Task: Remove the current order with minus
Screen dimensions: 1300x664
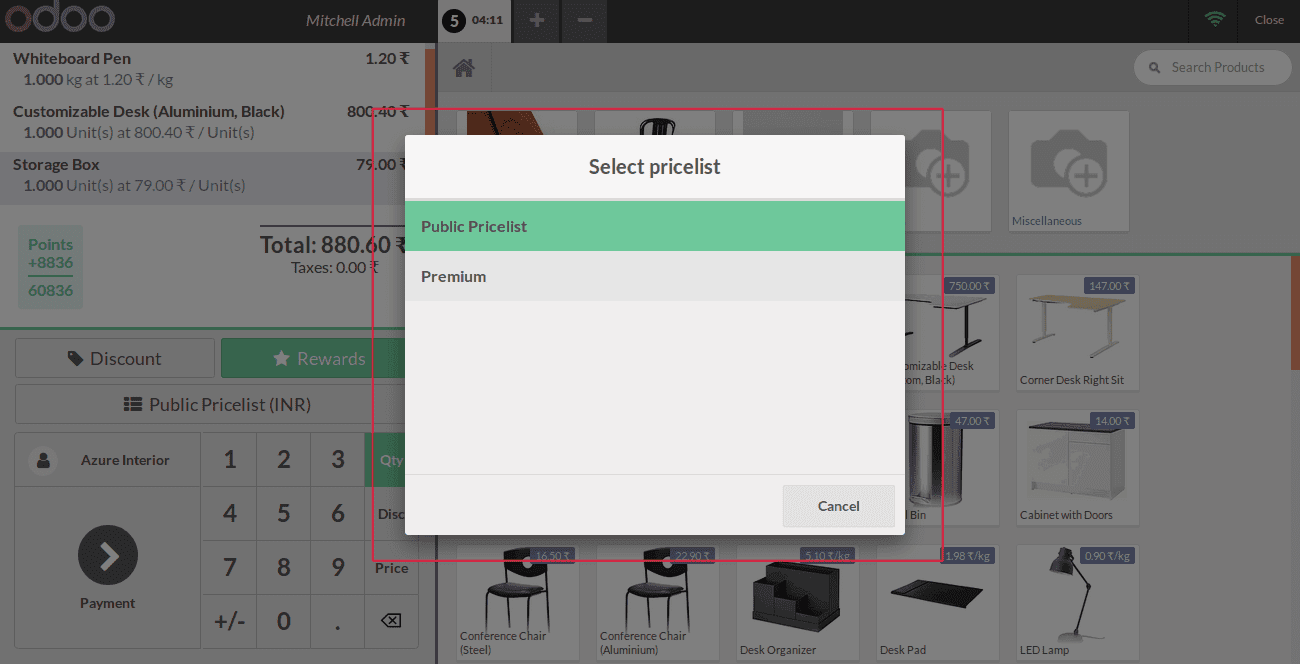Action: click(585, 20)
